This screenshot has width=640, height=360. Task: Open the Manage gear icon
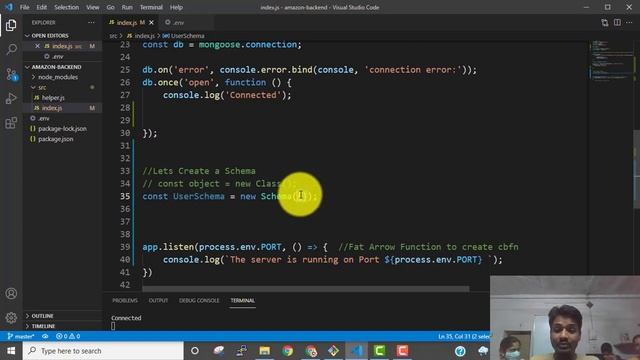tap(11, 317)
